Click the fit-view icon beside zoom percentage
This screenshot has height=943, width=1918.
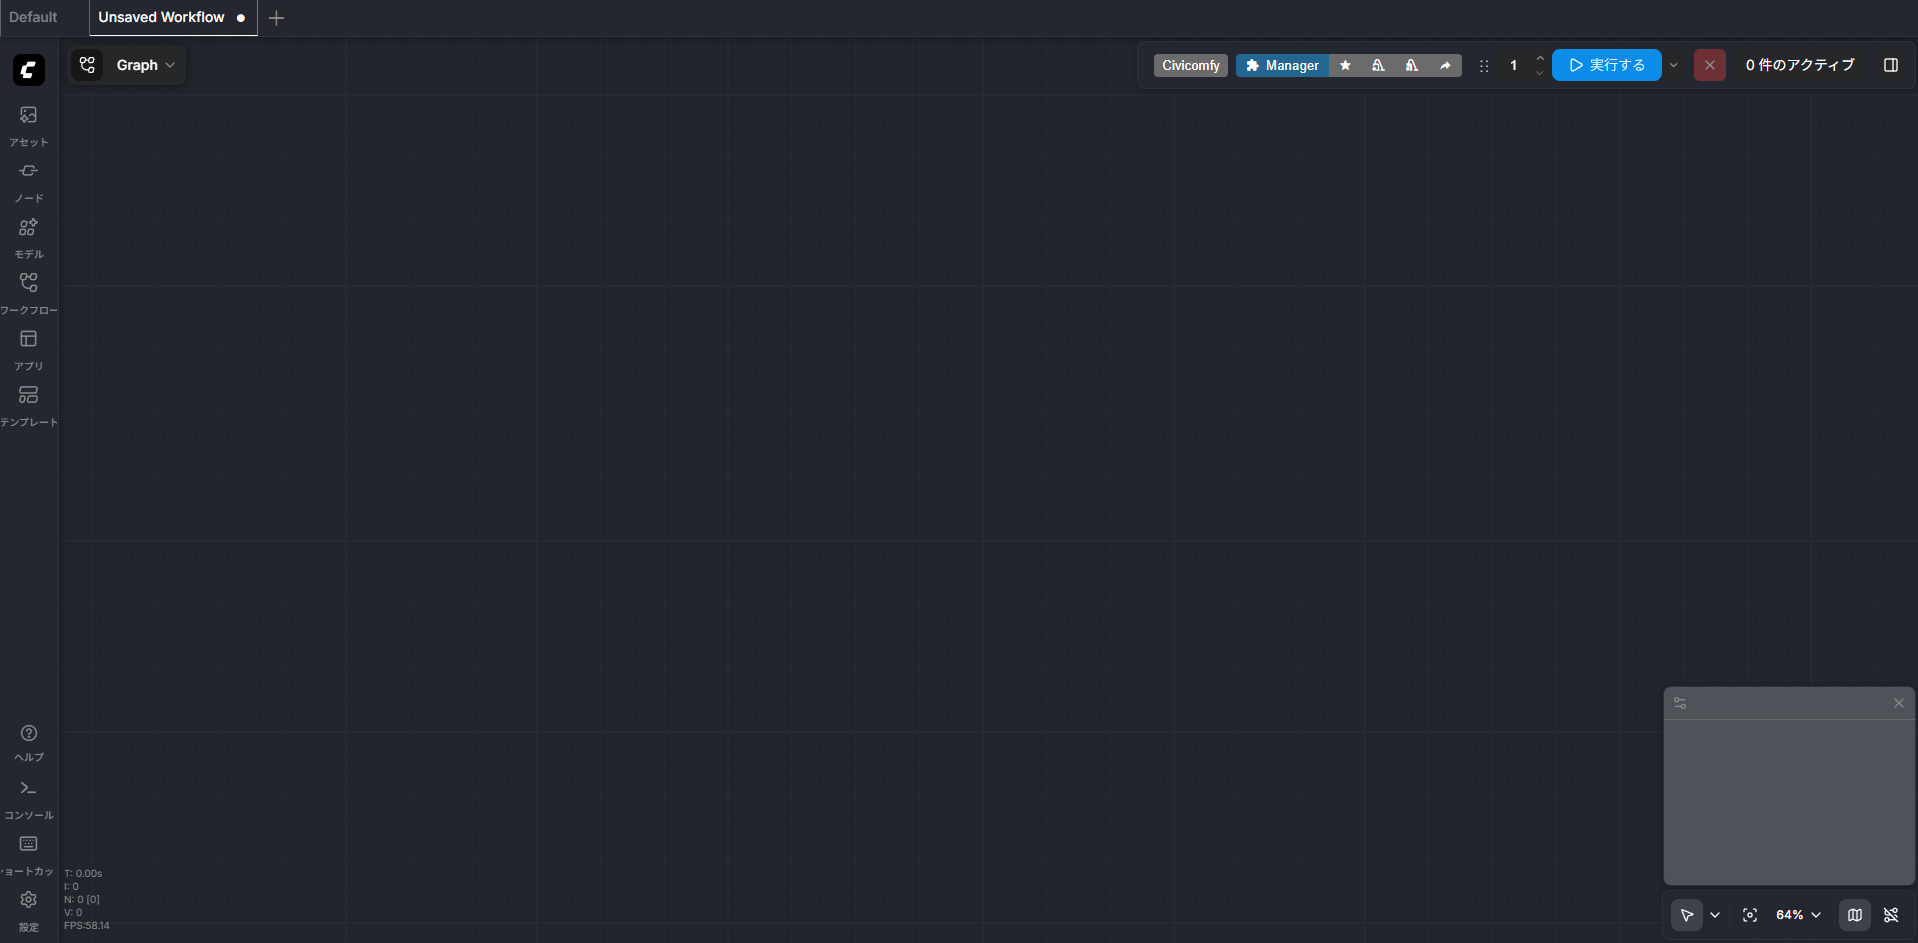(x=1750, y=915)
